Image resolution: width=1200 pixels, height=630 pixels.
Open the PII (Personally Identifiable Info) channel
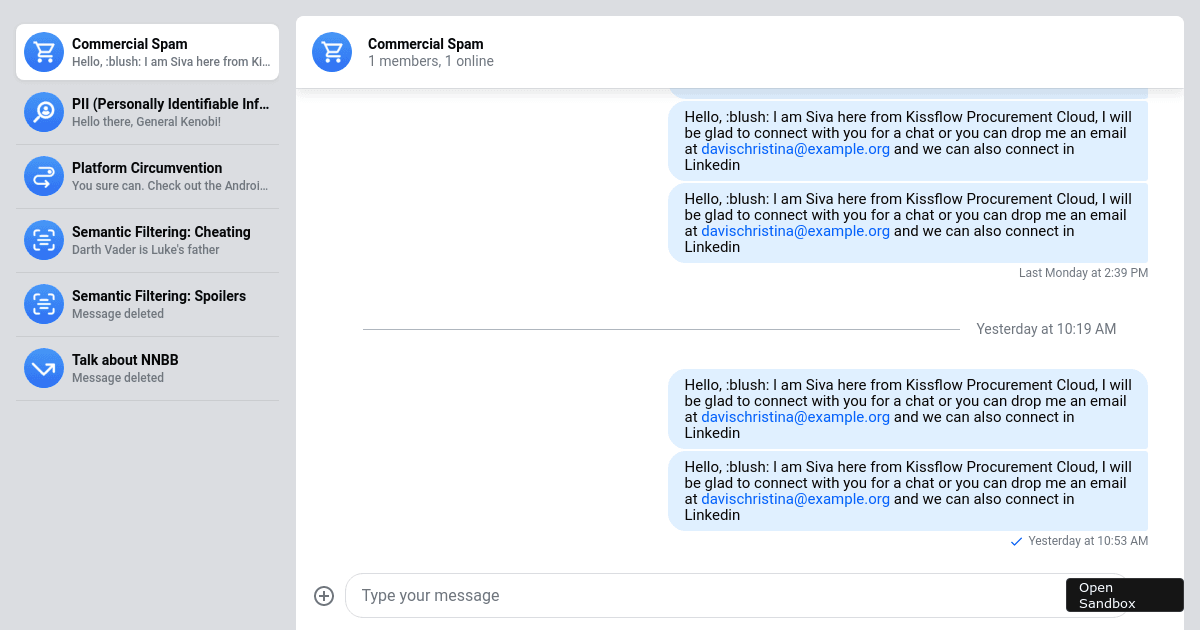coord(147,112)
